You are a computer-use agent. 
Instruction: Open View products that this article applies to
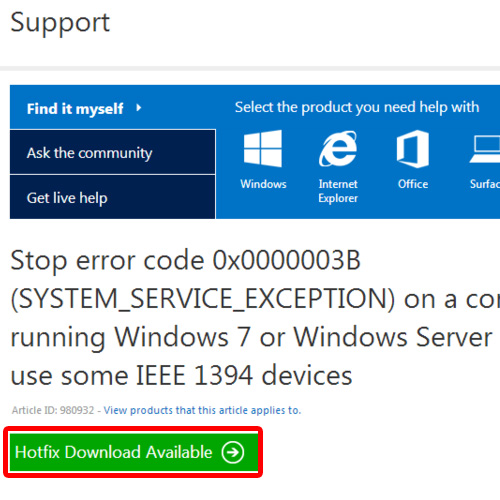tap(202, 410)
